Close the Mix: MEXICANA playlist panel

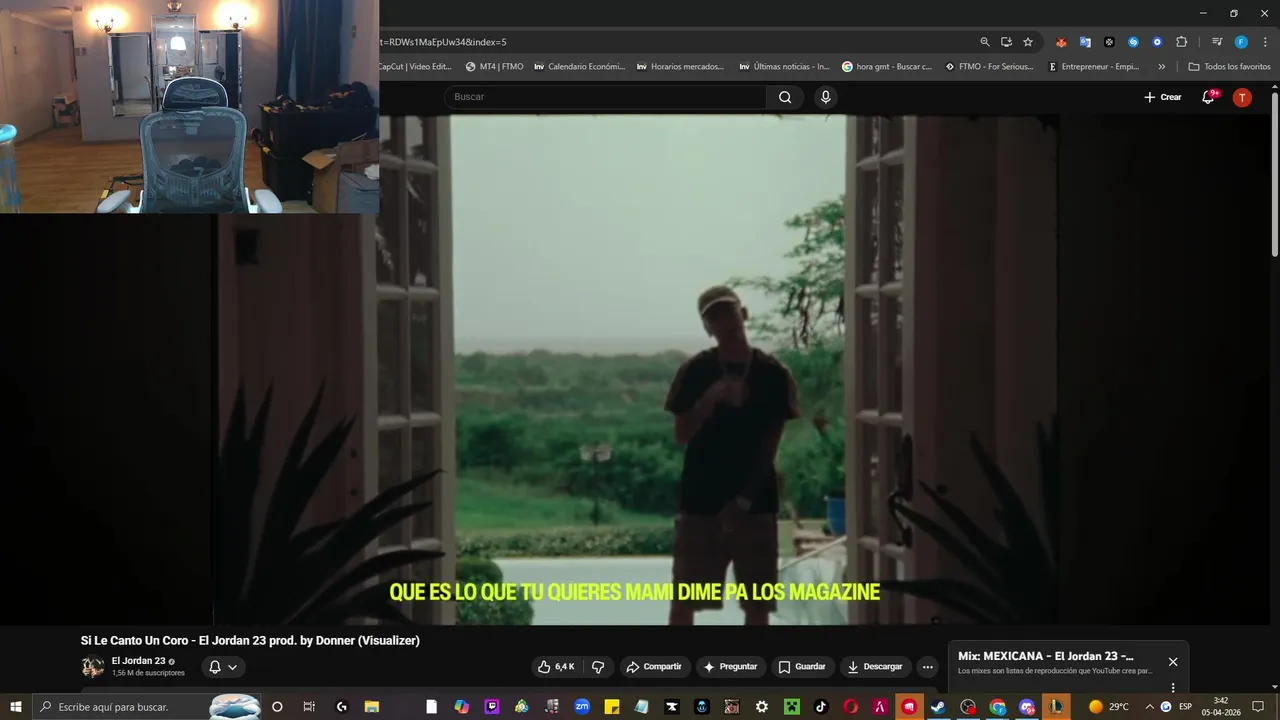pyautogui.click(x=1173, y=661)
